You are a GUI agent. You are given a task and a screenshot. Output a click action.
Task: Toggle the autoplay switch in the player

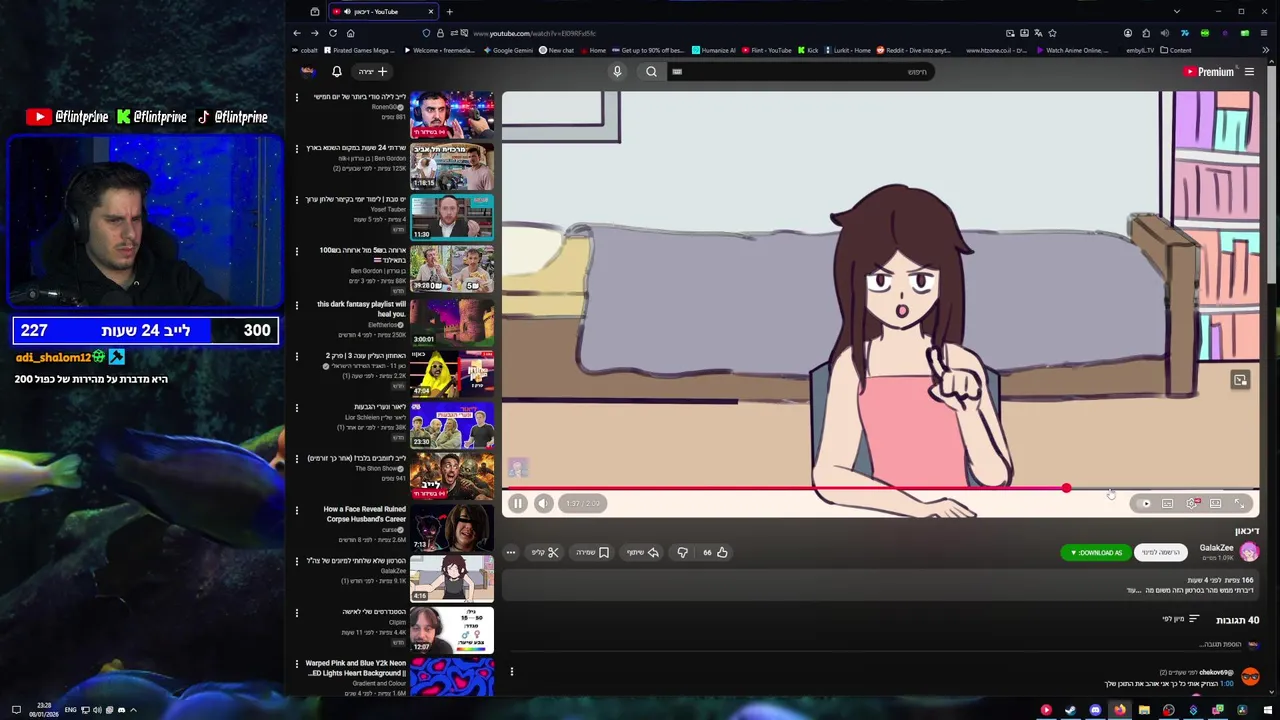pyautogui.click(x=1143, y=503)
